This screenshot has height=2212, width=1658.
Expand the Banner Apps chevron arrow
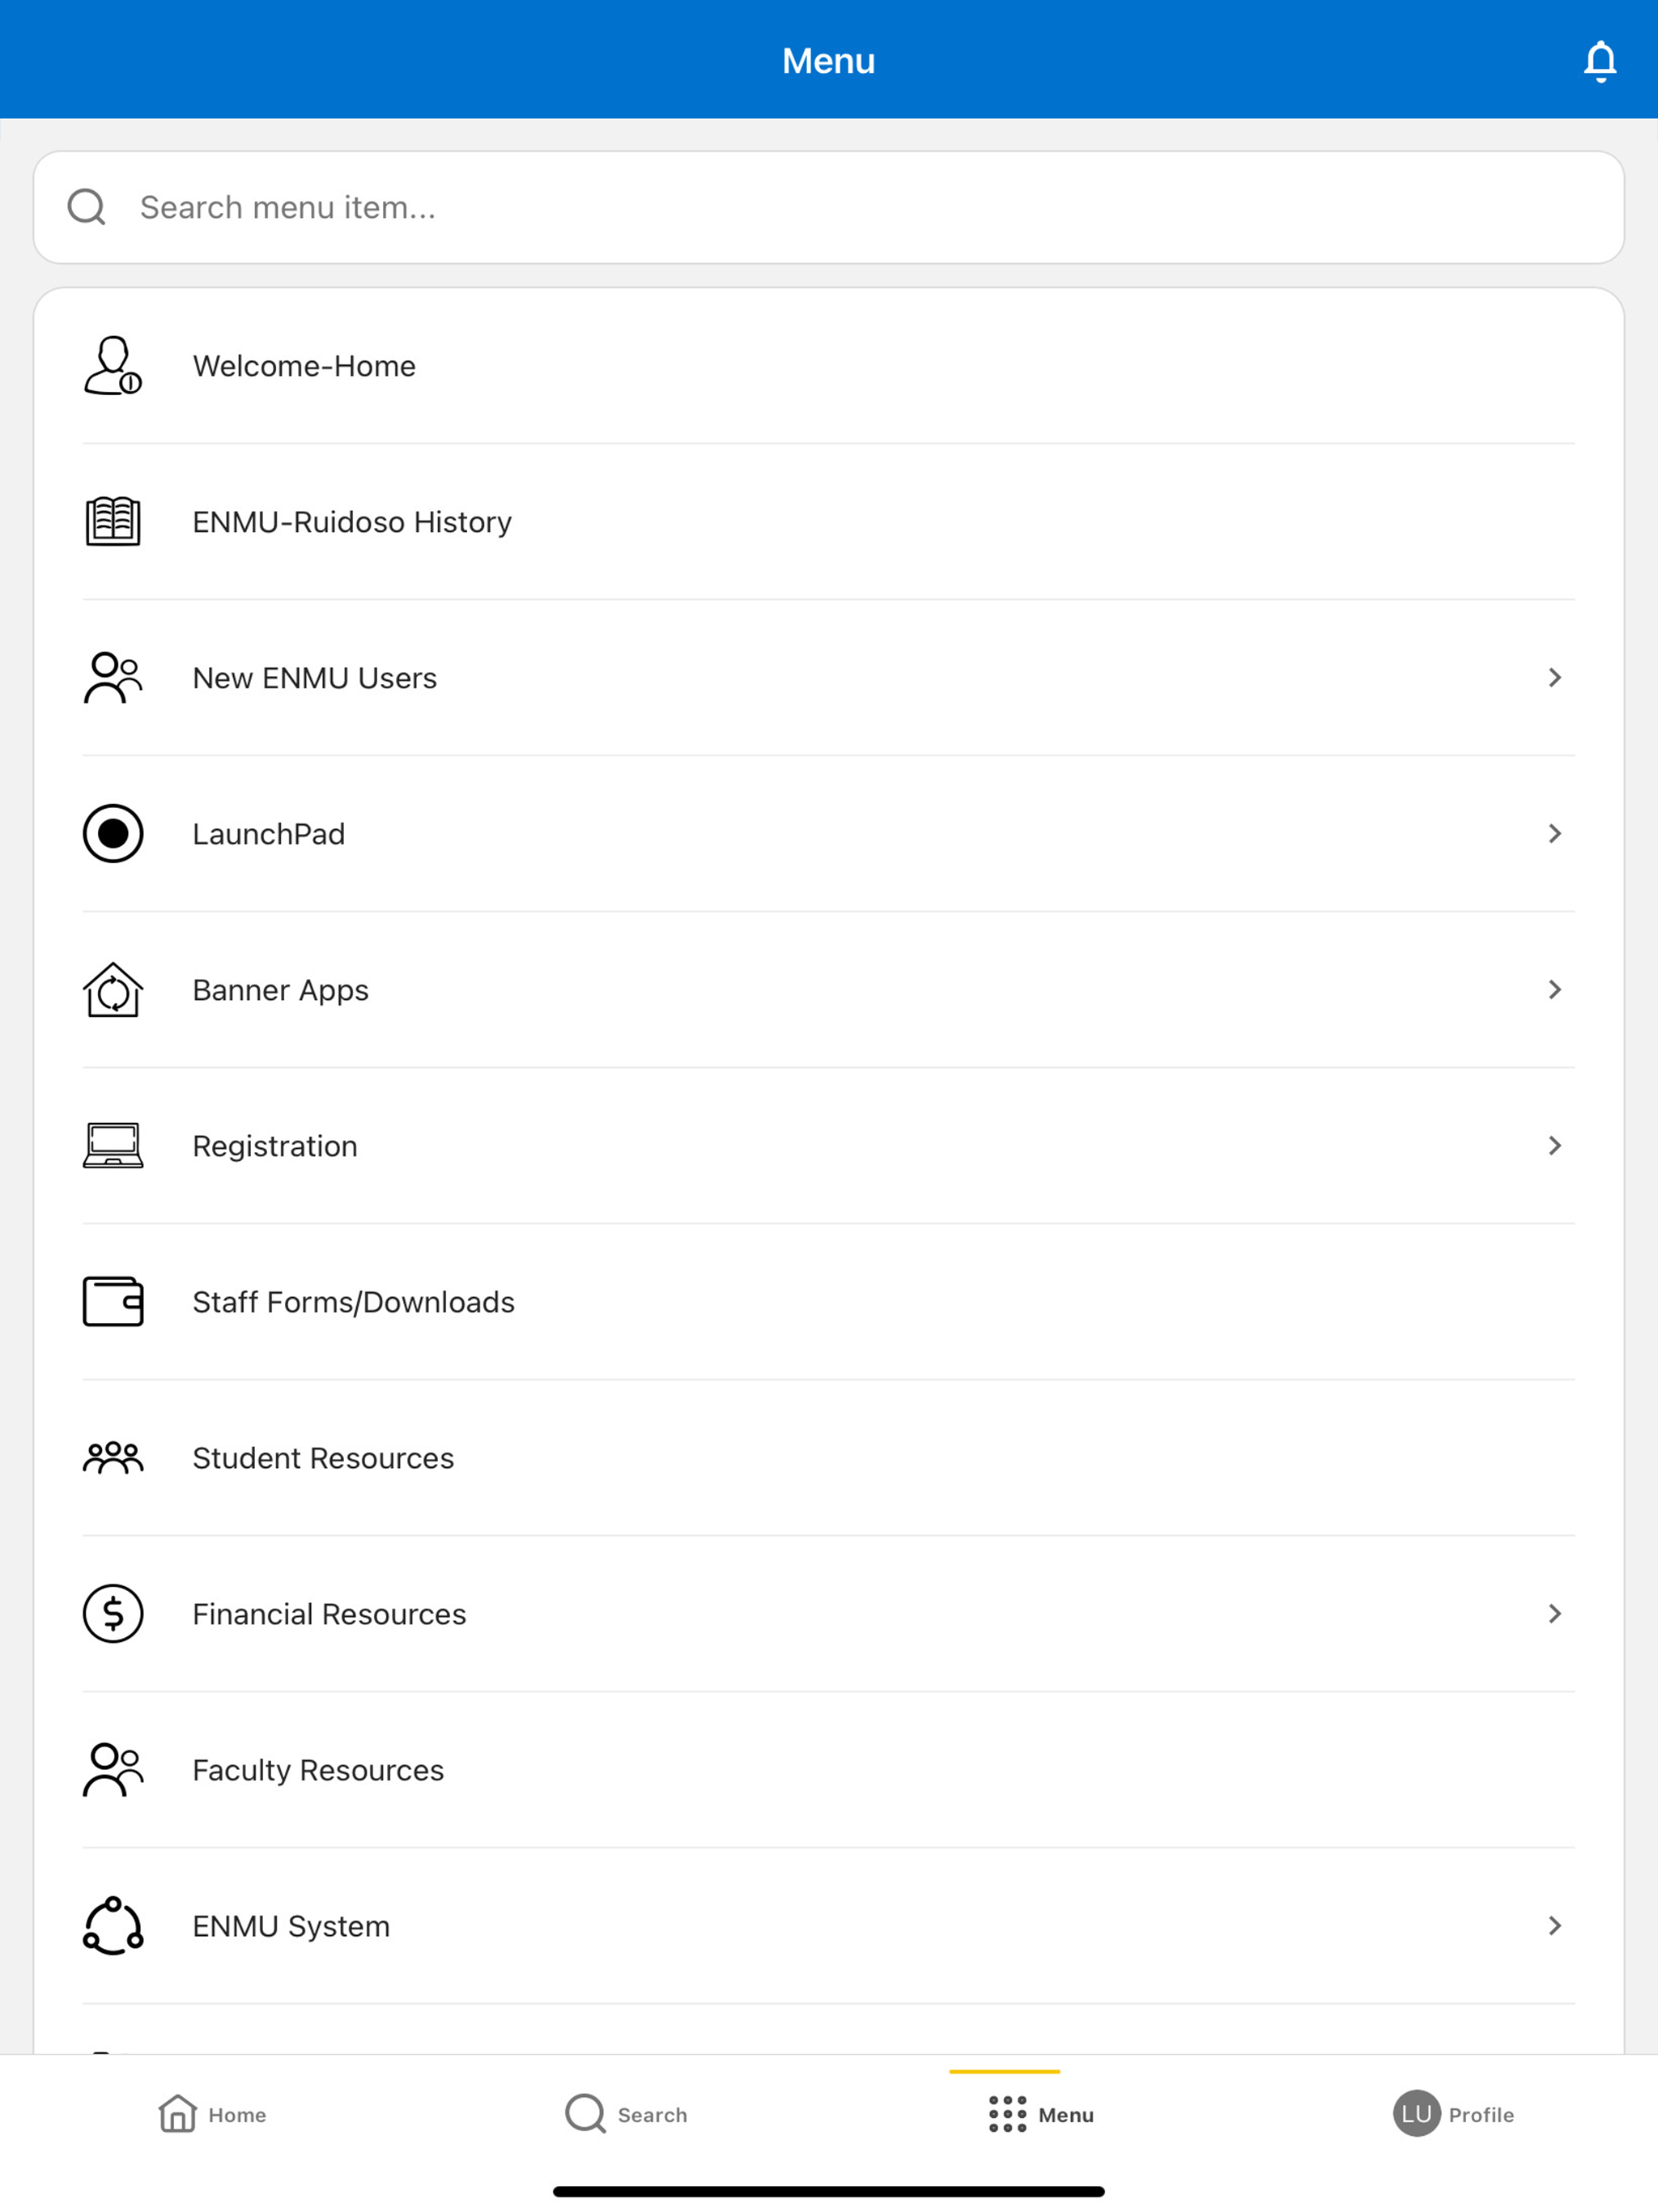tap(1554, 989)
